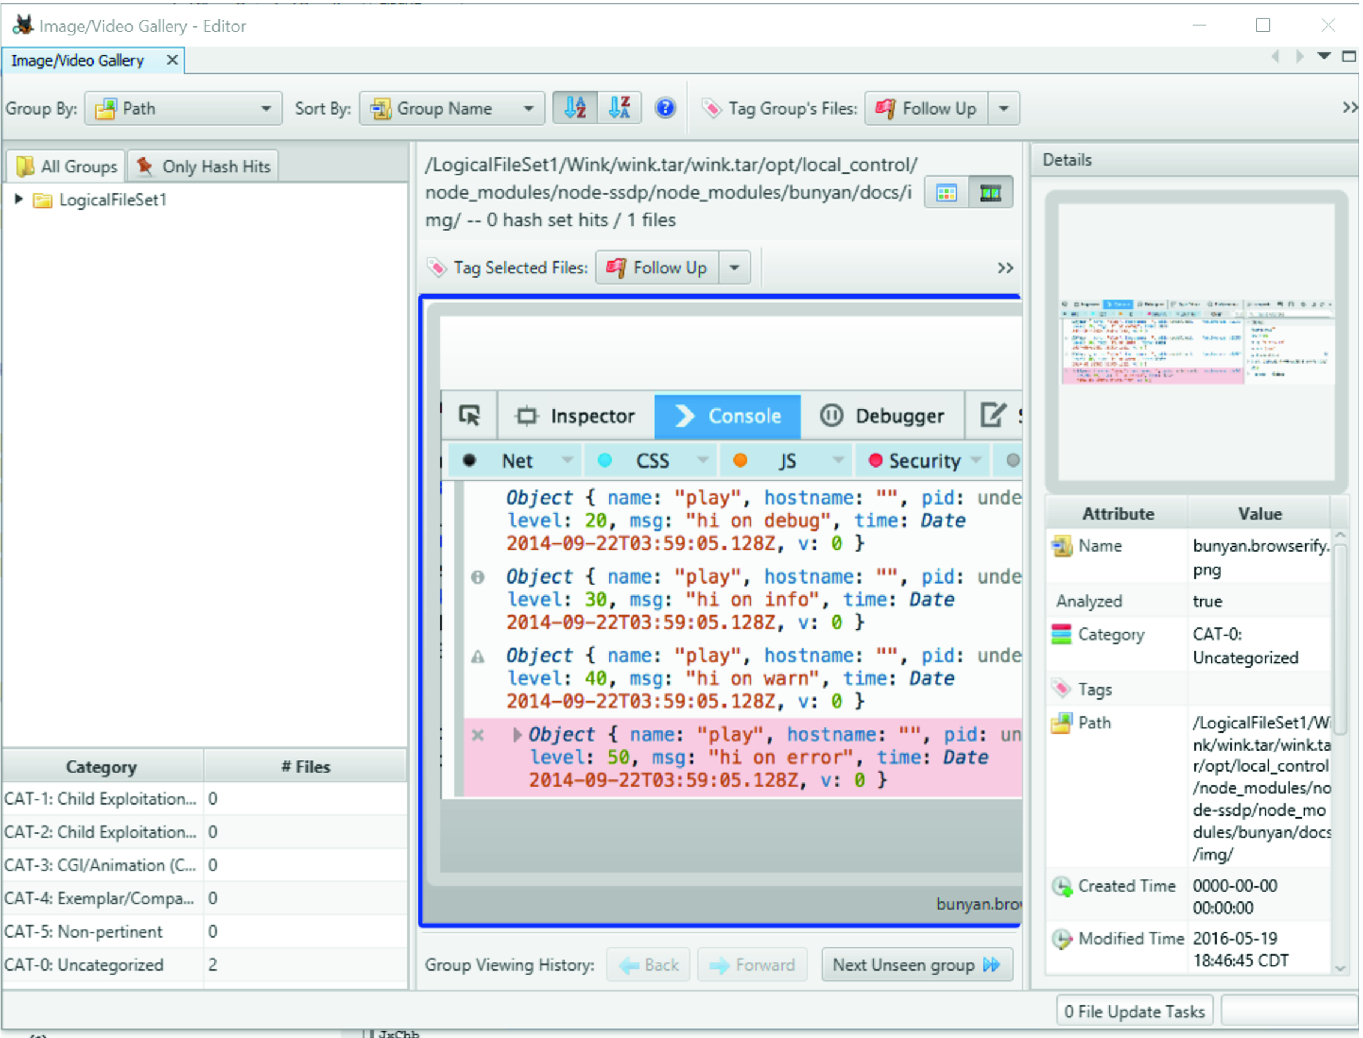
Task: Click 0 File Update Tasks status
Action: coord(1134,1011)
